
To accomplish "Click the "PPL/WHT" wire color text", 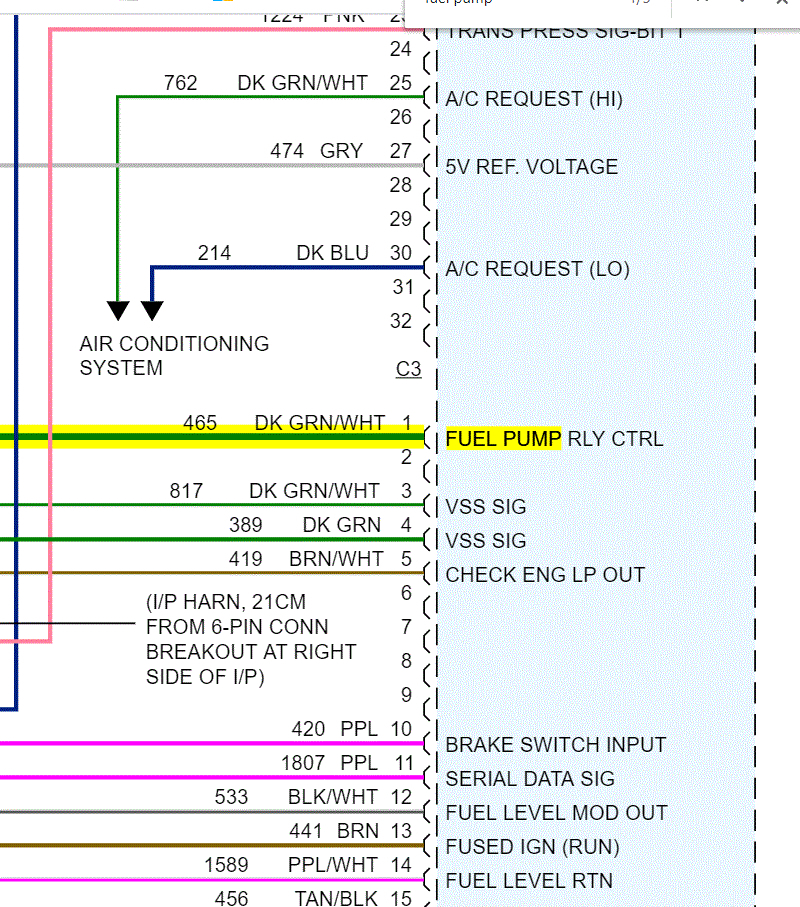I will (333, 865).
